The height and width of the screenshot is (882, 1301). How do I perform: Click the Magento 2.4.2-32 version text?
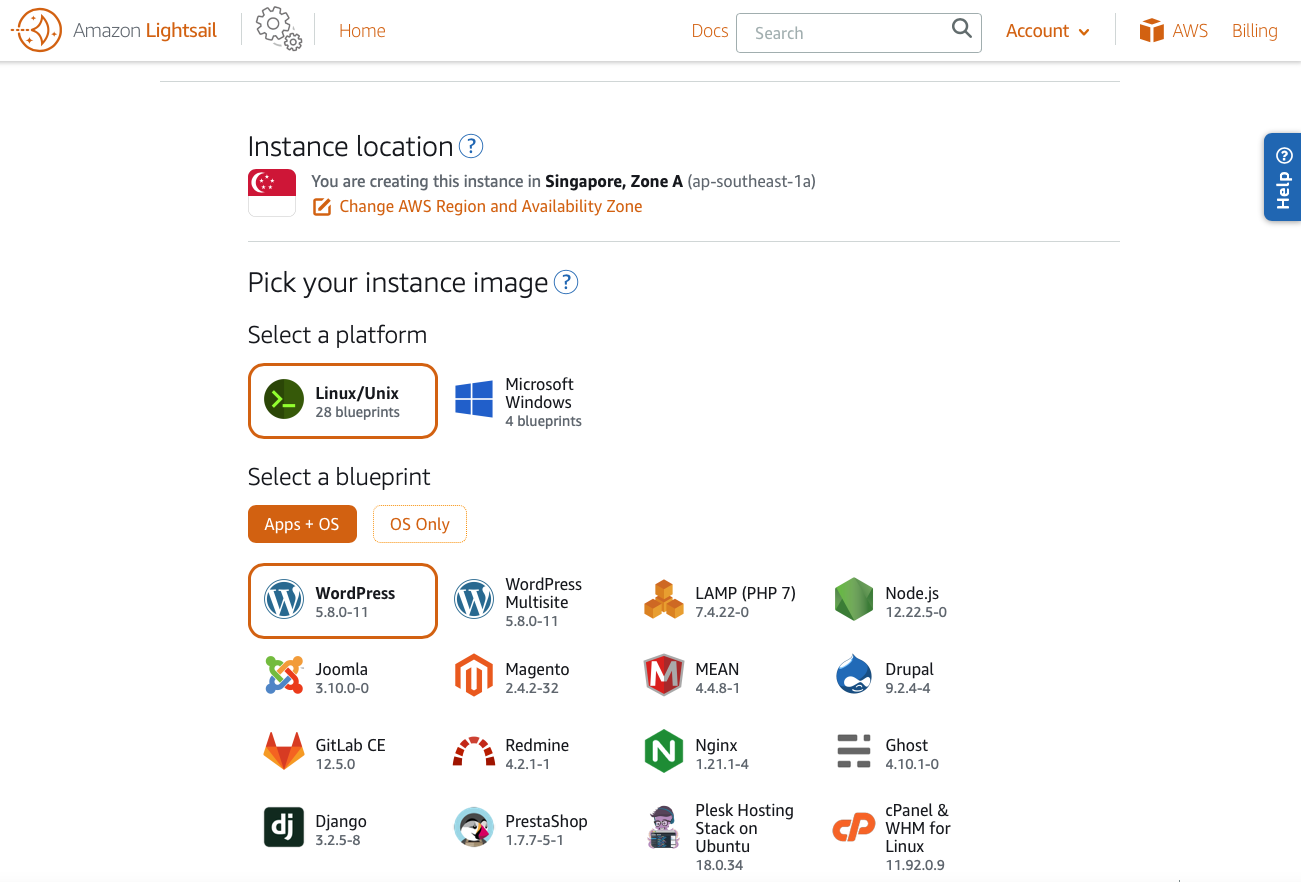pyautogui.click(x=532, y=688)
